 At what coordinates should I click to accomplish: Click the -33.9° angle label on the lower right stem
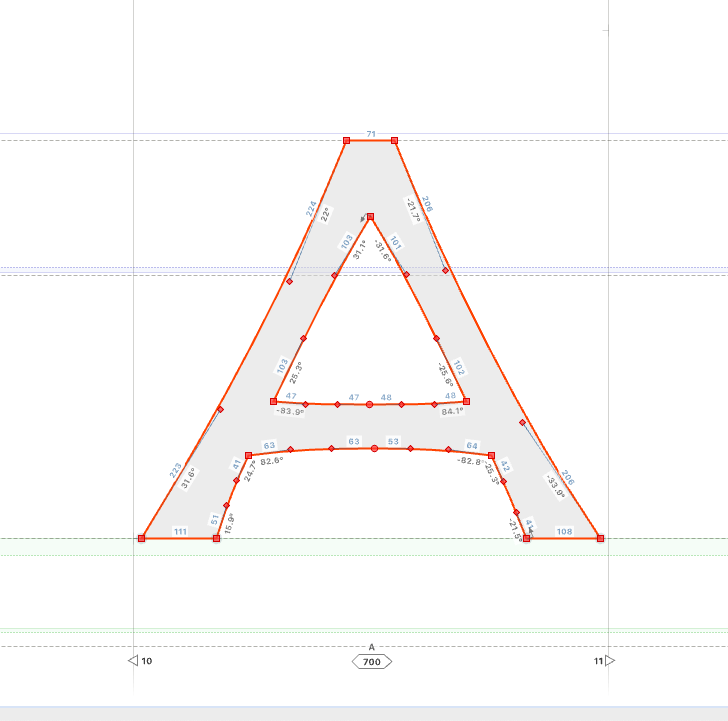coord(555,486)
